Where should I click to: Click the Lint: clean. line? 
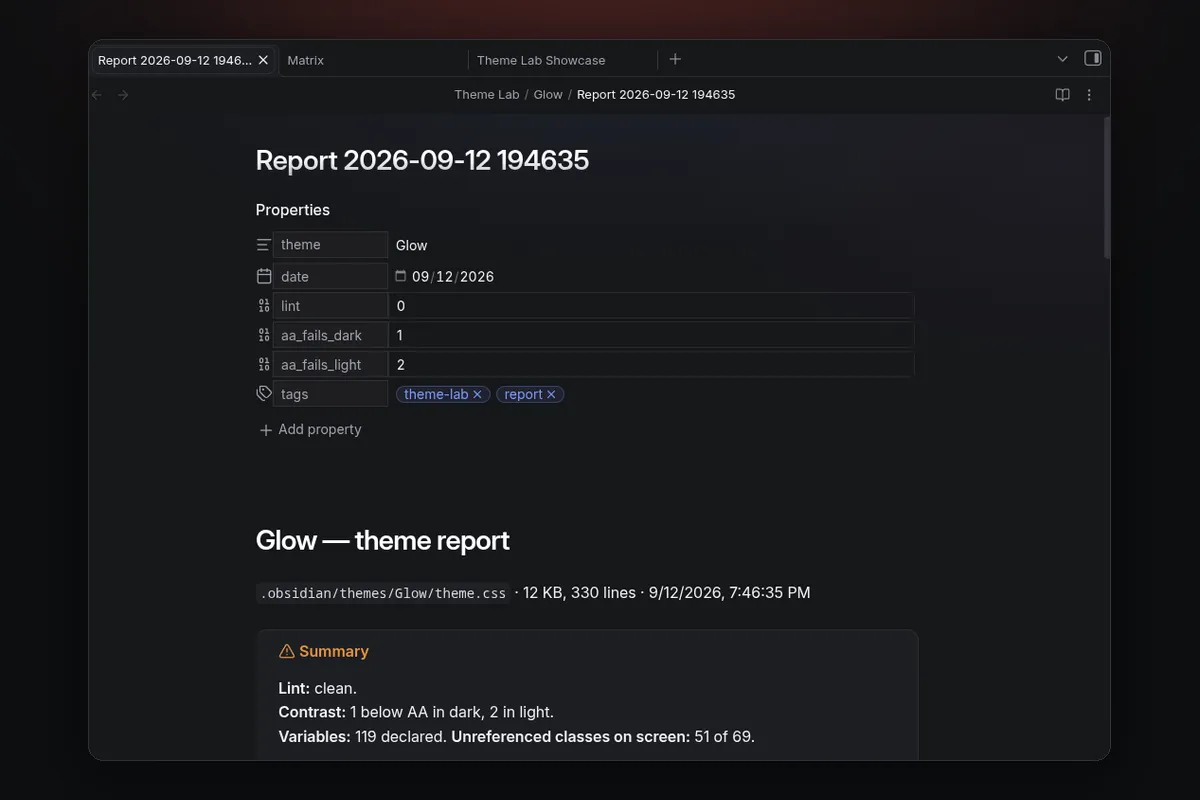[318, 688]
